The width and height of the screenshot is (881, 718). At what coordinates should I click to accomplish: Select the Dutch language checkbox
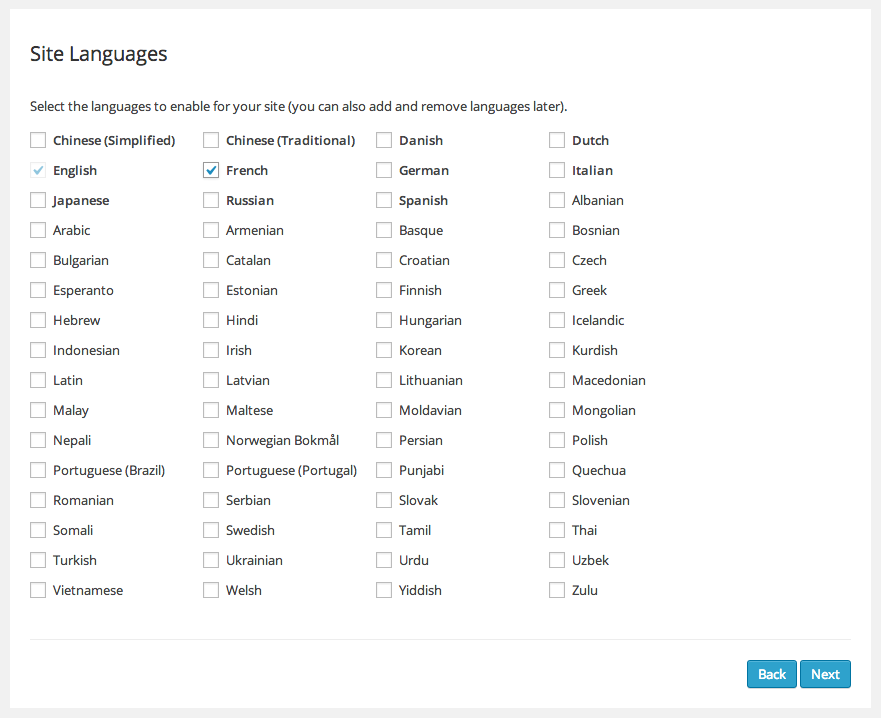(x=557, y=141)
